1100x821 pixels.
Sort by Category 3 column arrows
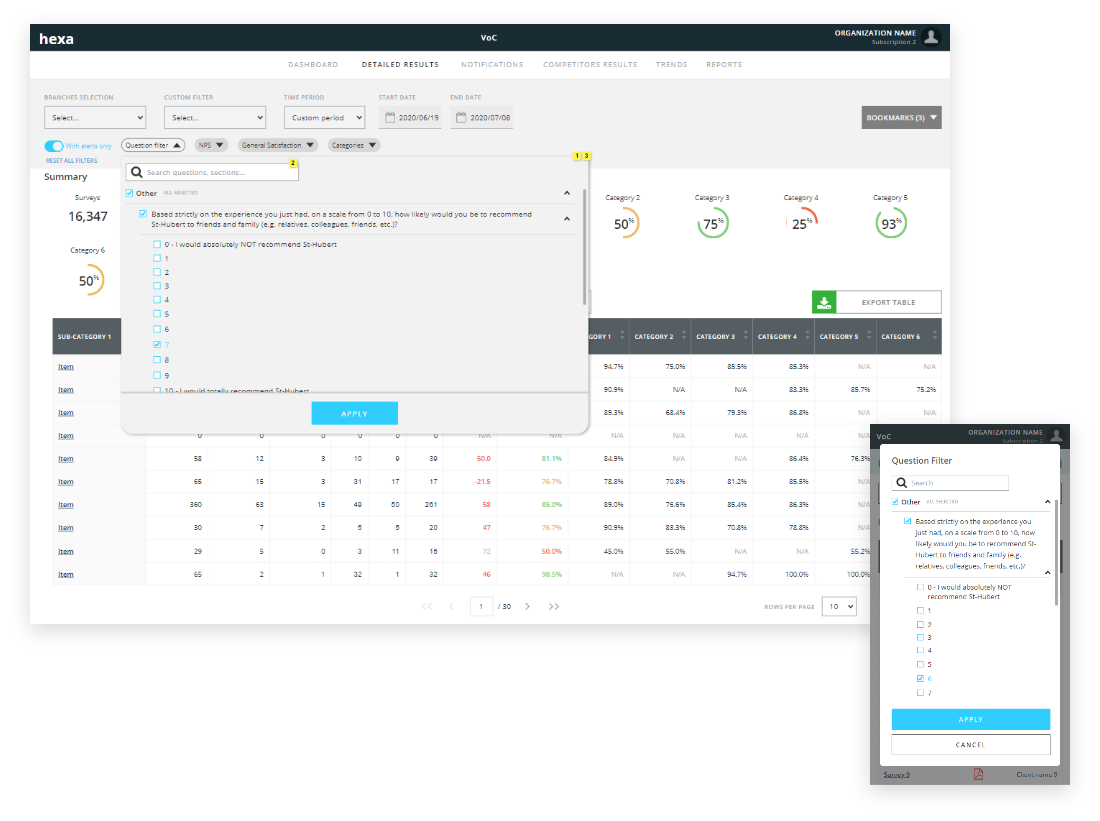pyautogui.click(x=746, y=336)
